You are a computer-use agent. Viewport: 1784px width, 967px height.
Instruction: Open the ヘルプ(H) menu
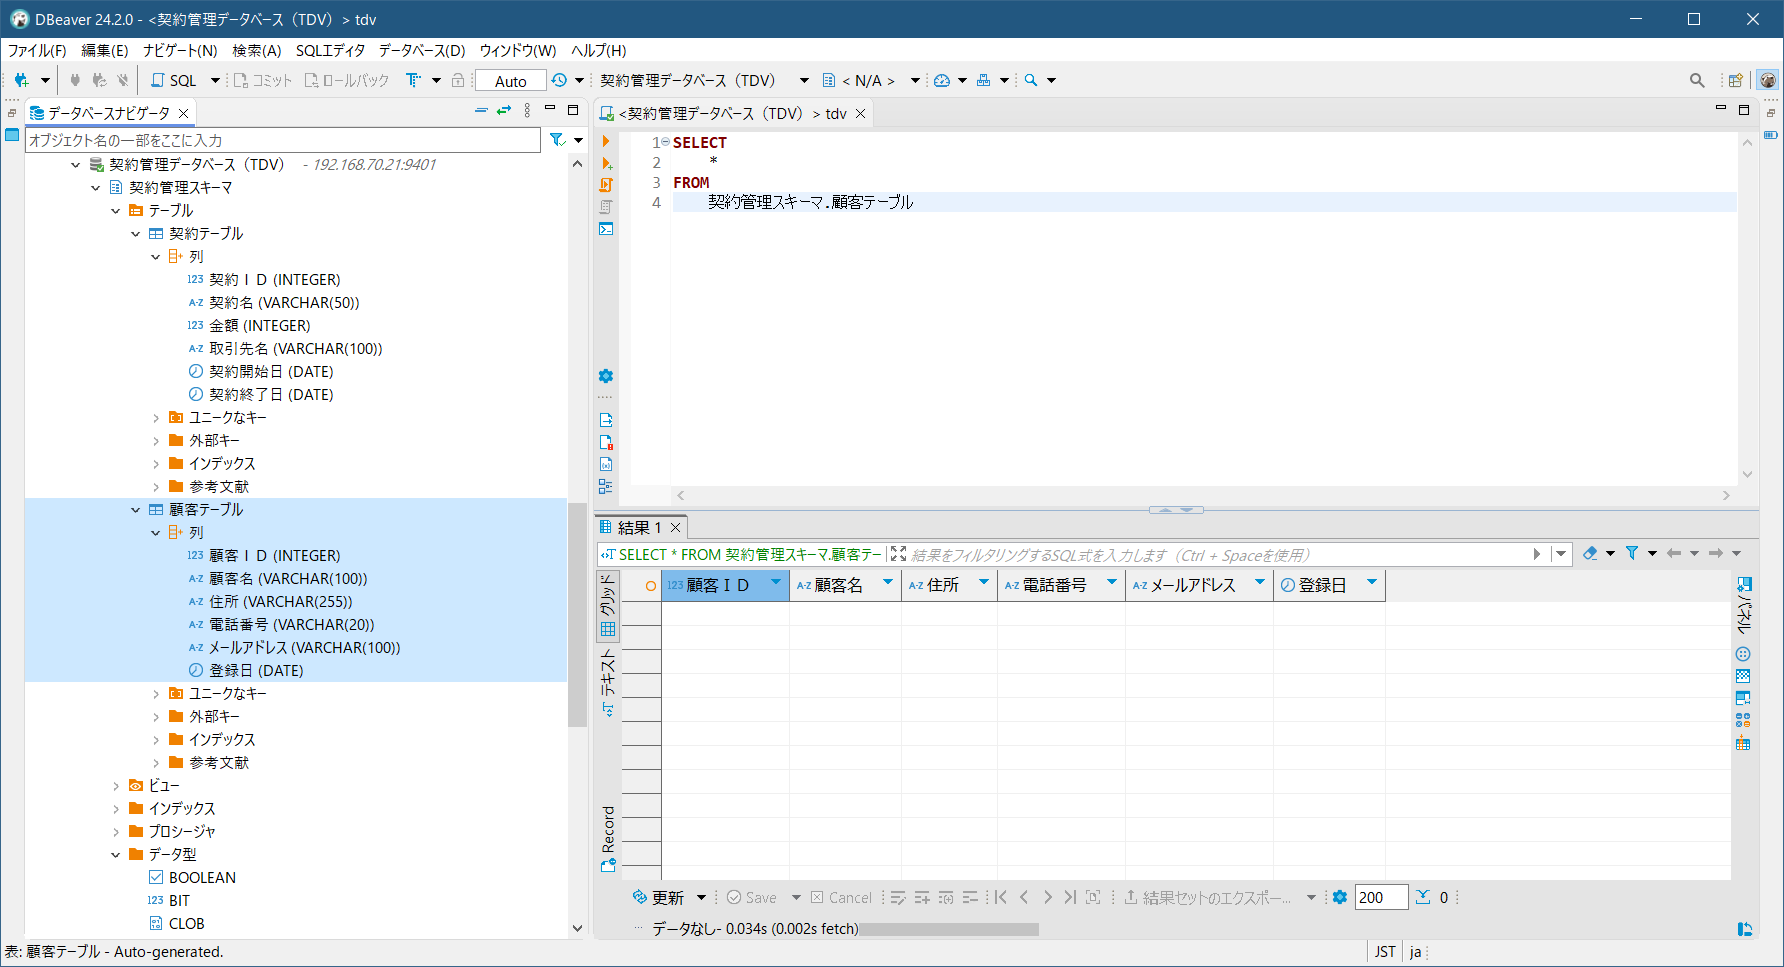598,50
